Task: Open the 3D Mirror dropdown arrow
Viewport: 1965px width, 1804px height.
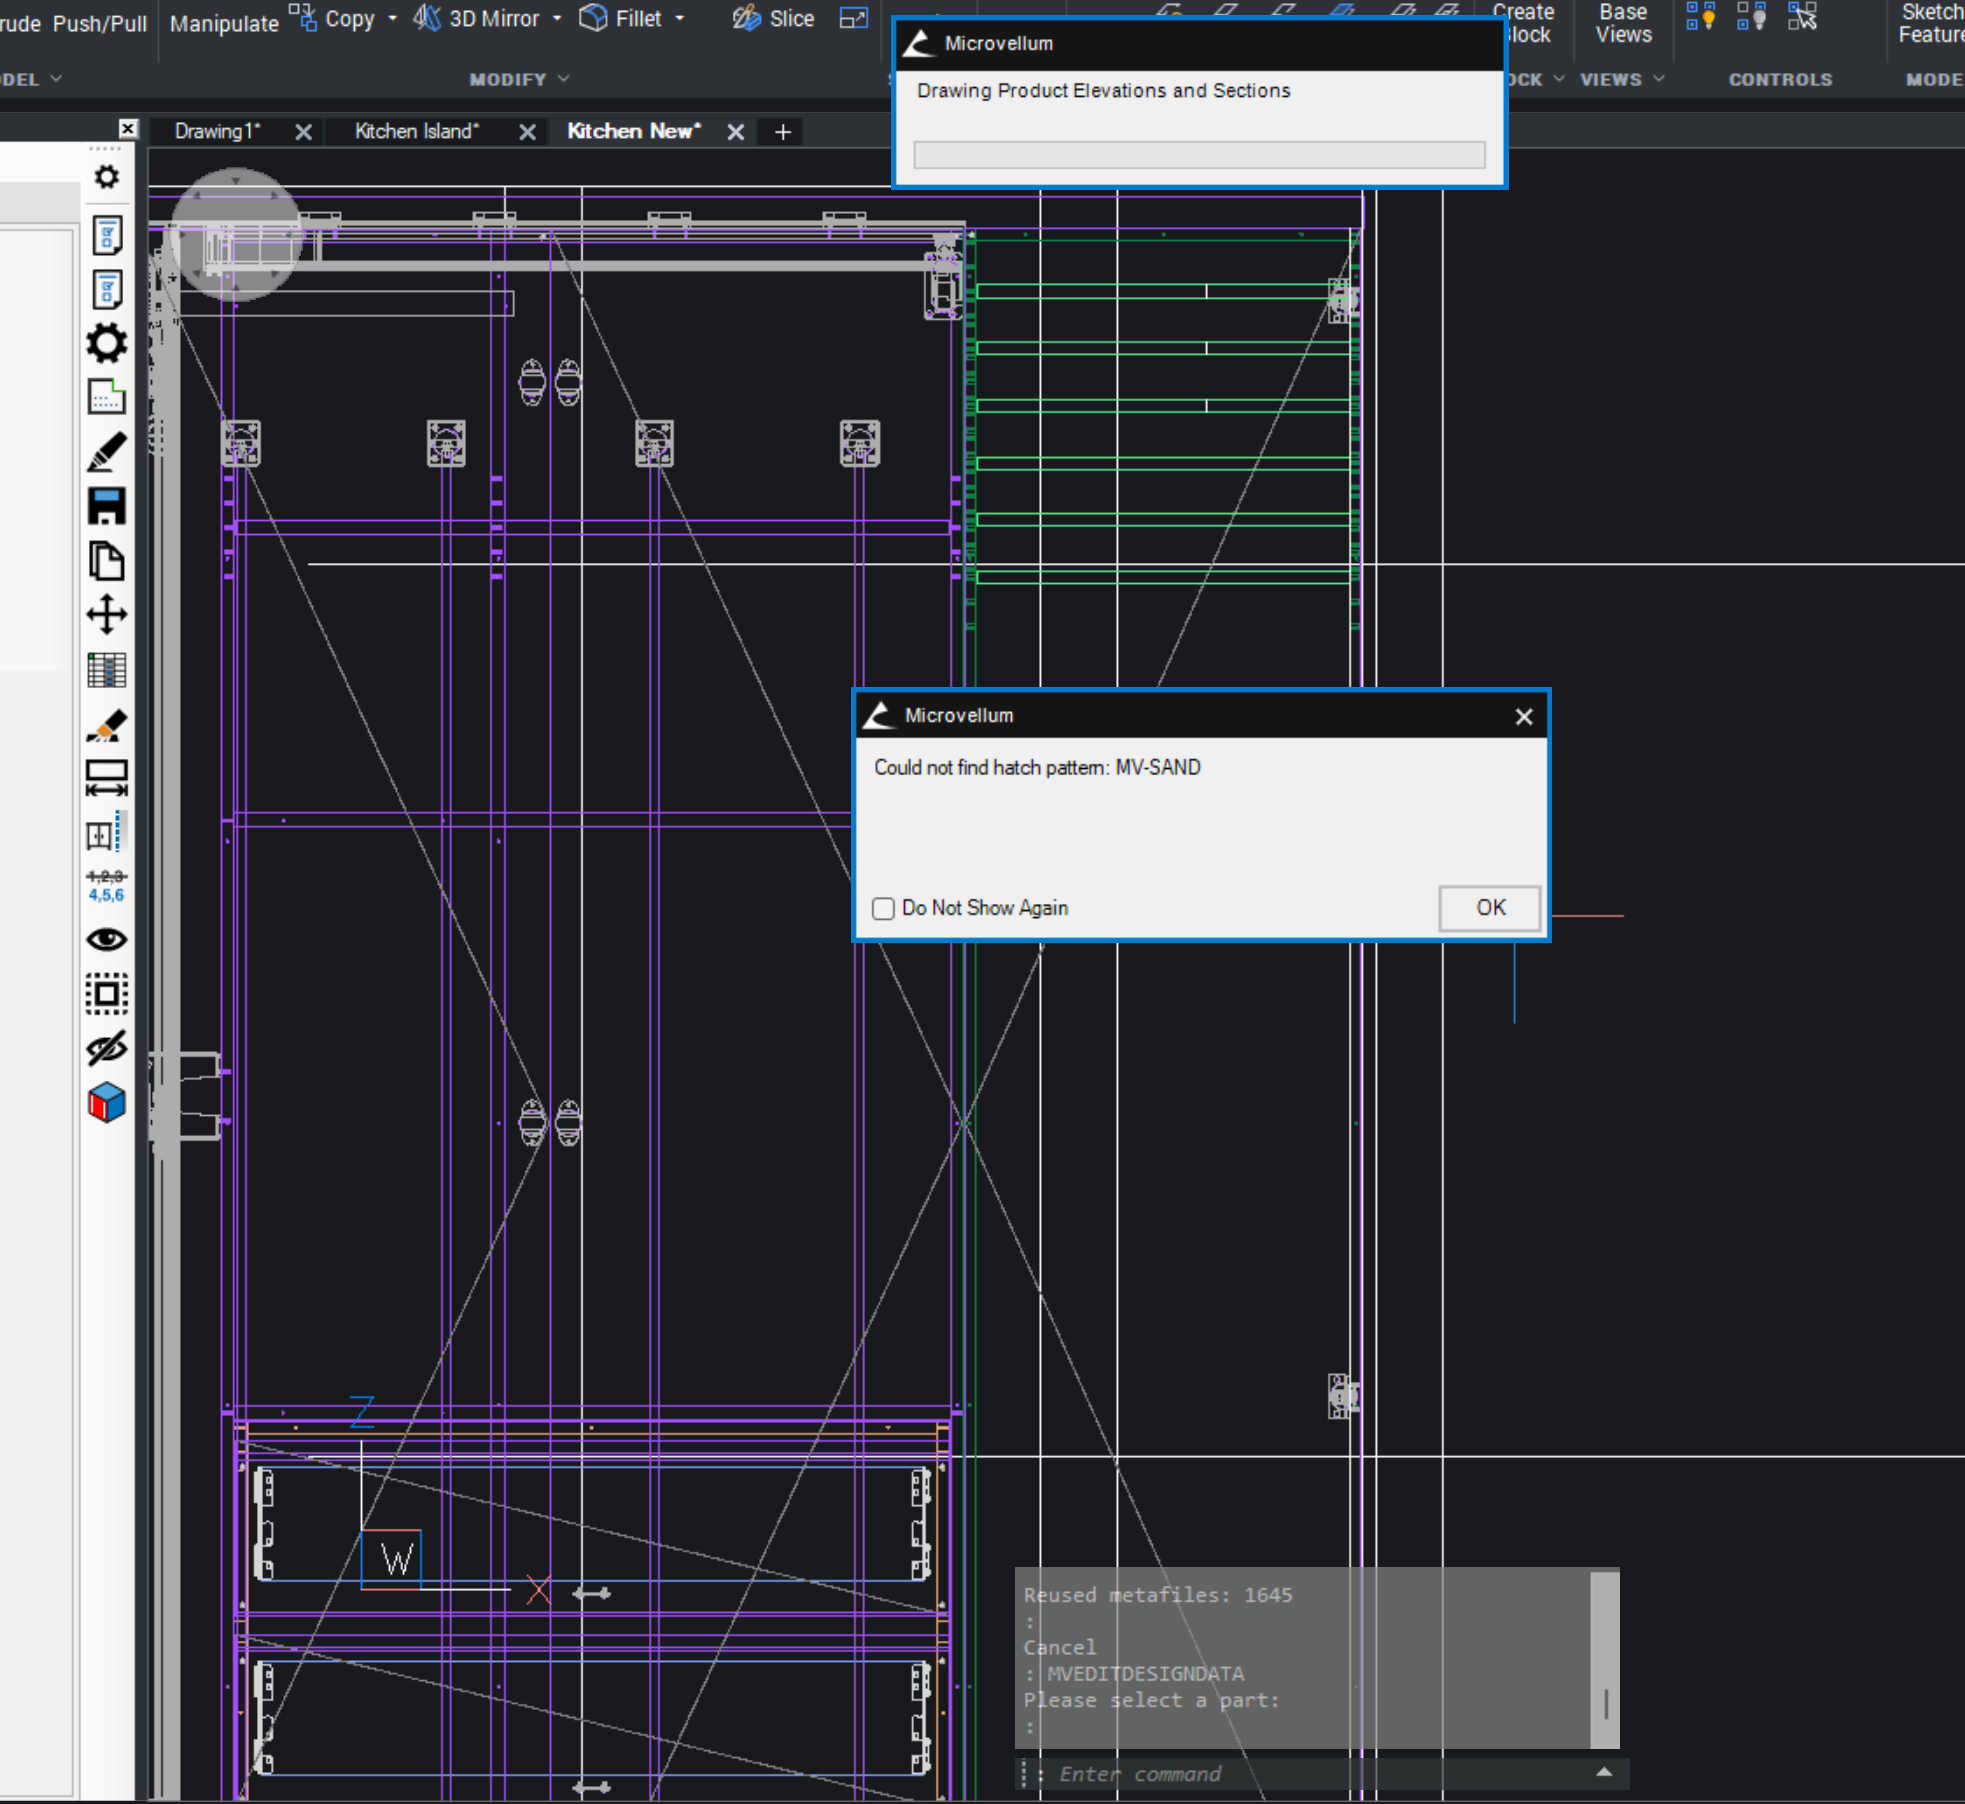Action: pyautogui.click(x=557, y=19)
